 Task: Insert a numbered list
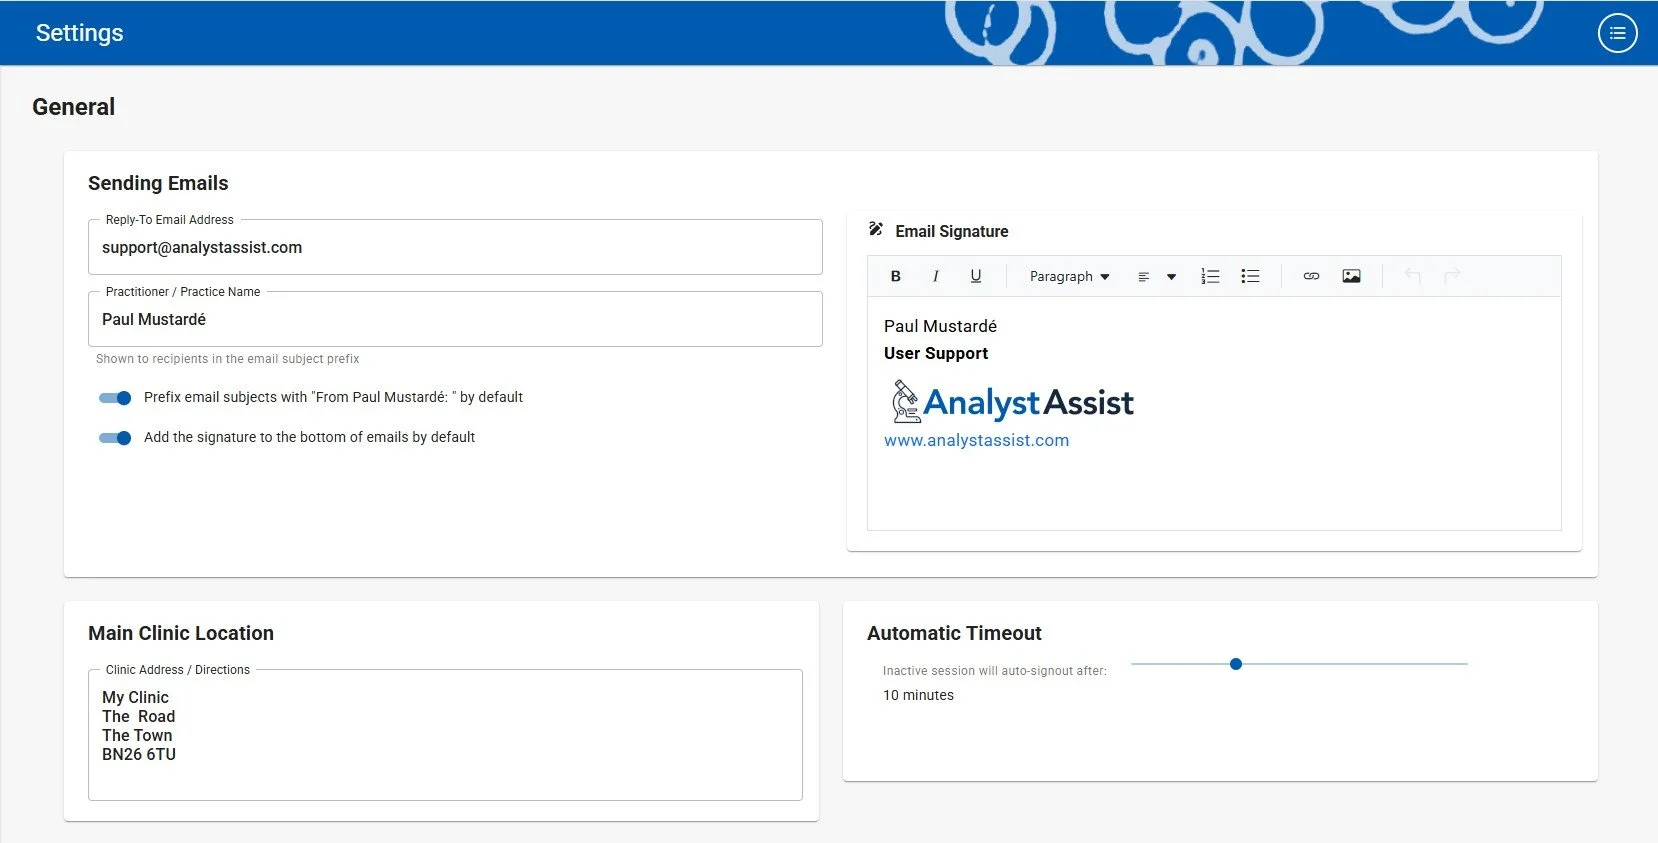point(1210,276)
